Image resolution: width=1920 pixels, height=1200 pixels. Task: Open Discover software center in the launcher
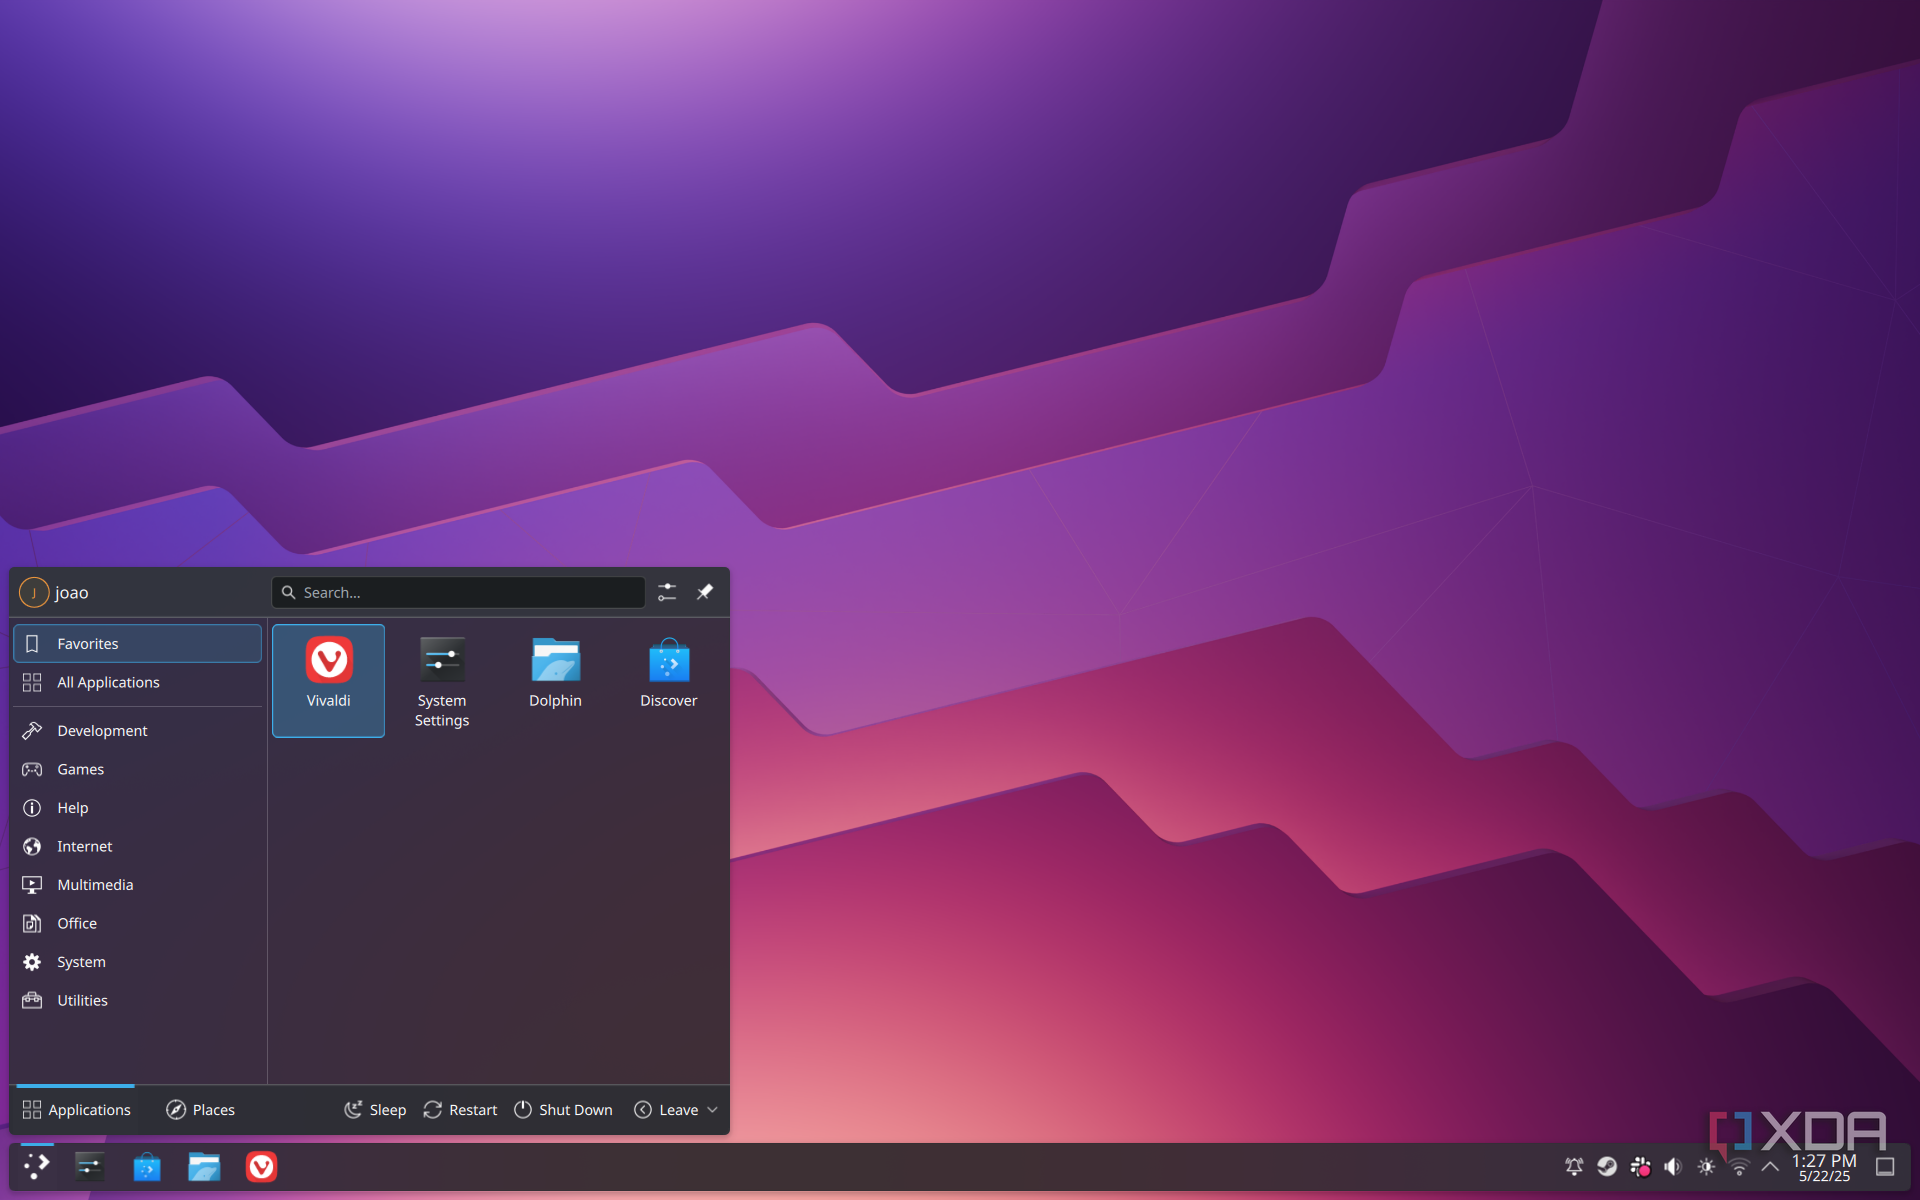(x=668, y=672)
